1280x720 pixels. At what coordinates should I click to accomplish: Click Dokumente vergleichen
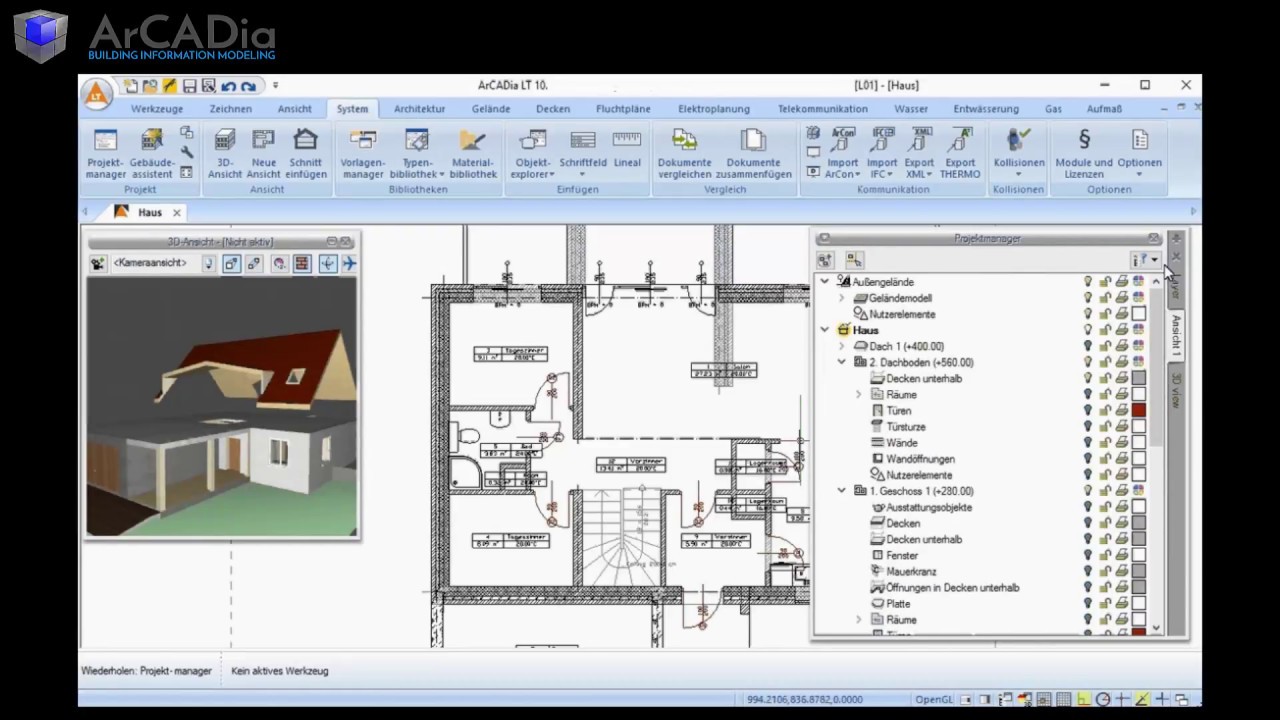684,152
